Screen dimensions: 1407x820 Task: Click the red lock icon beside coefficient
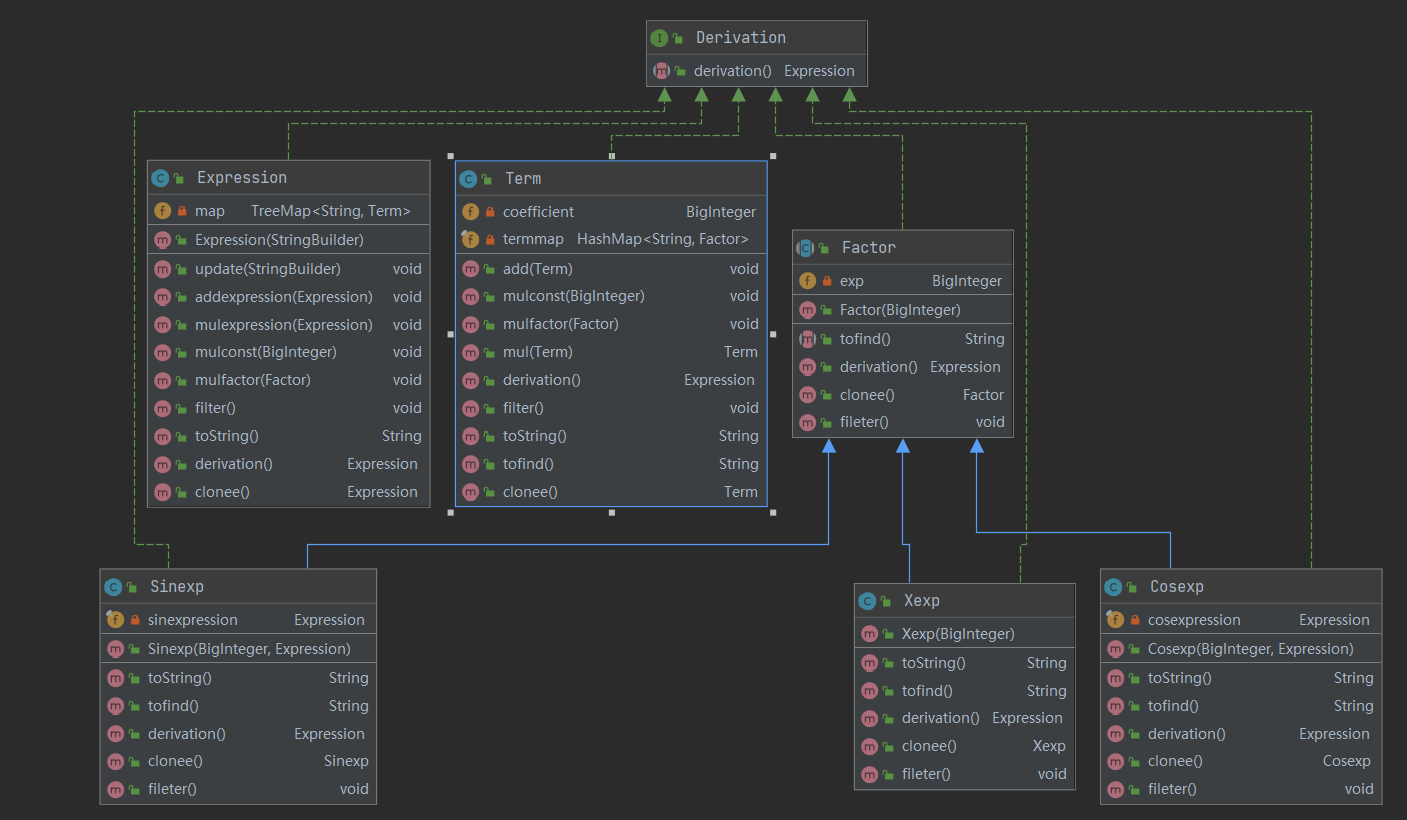[490, 212]
